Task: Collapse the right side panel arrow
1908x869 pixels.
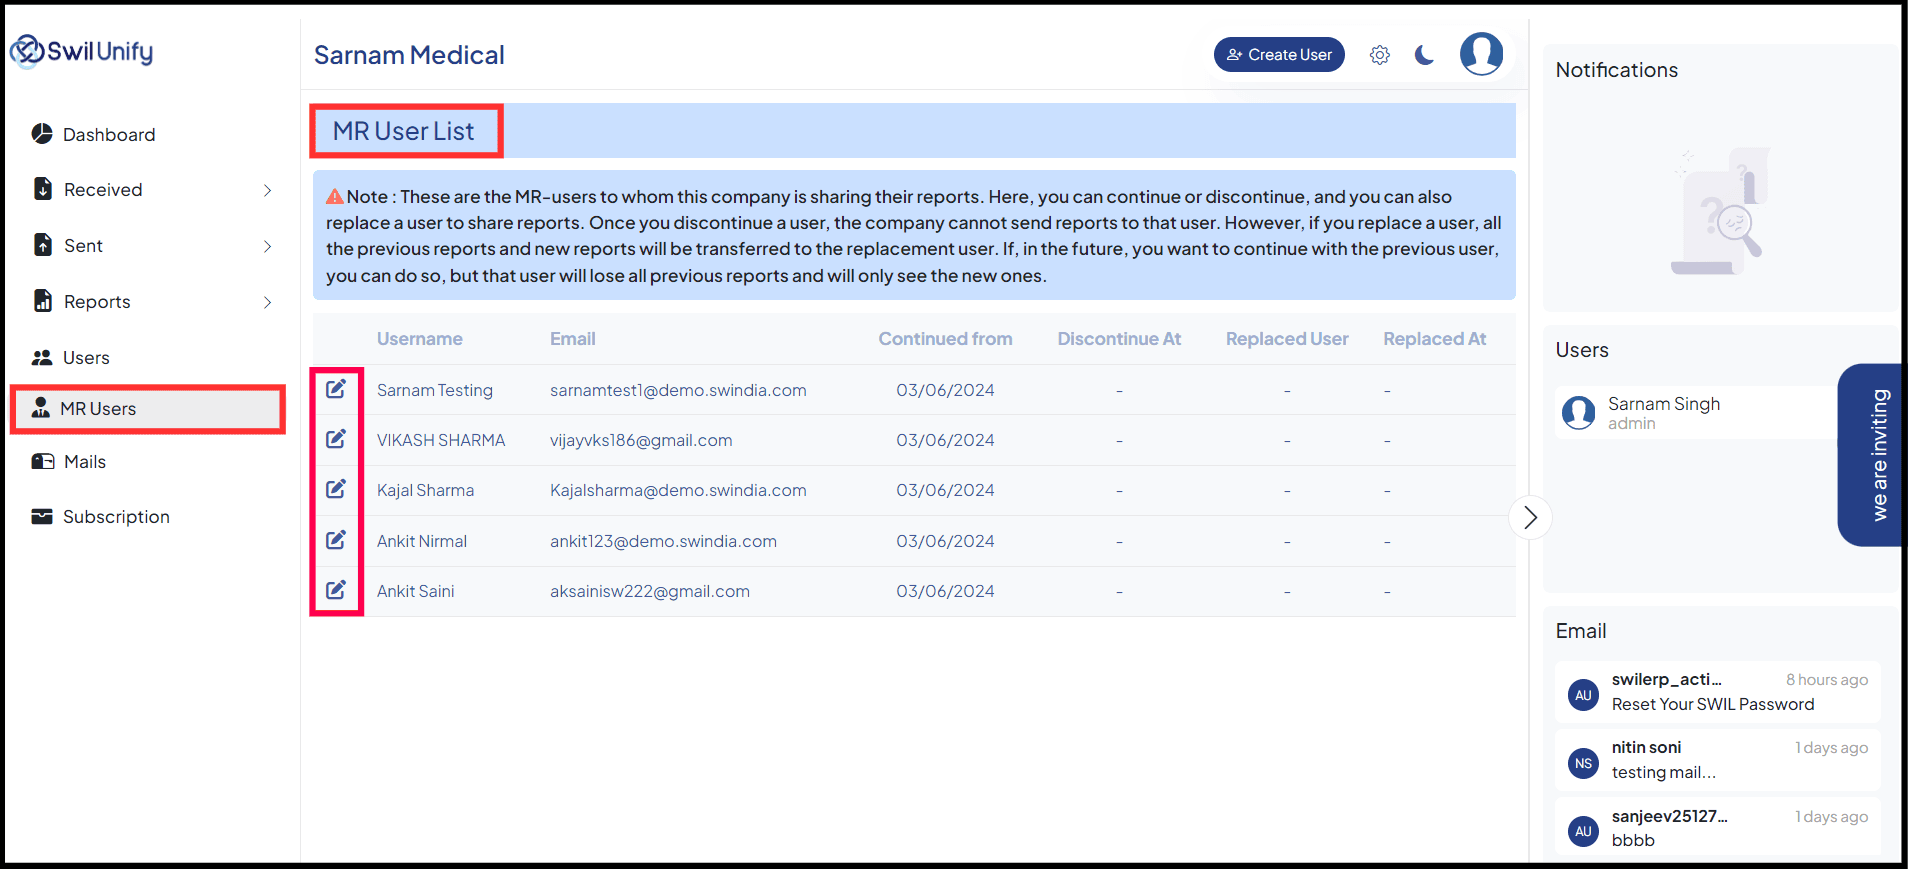Action: pos(1530,517)
